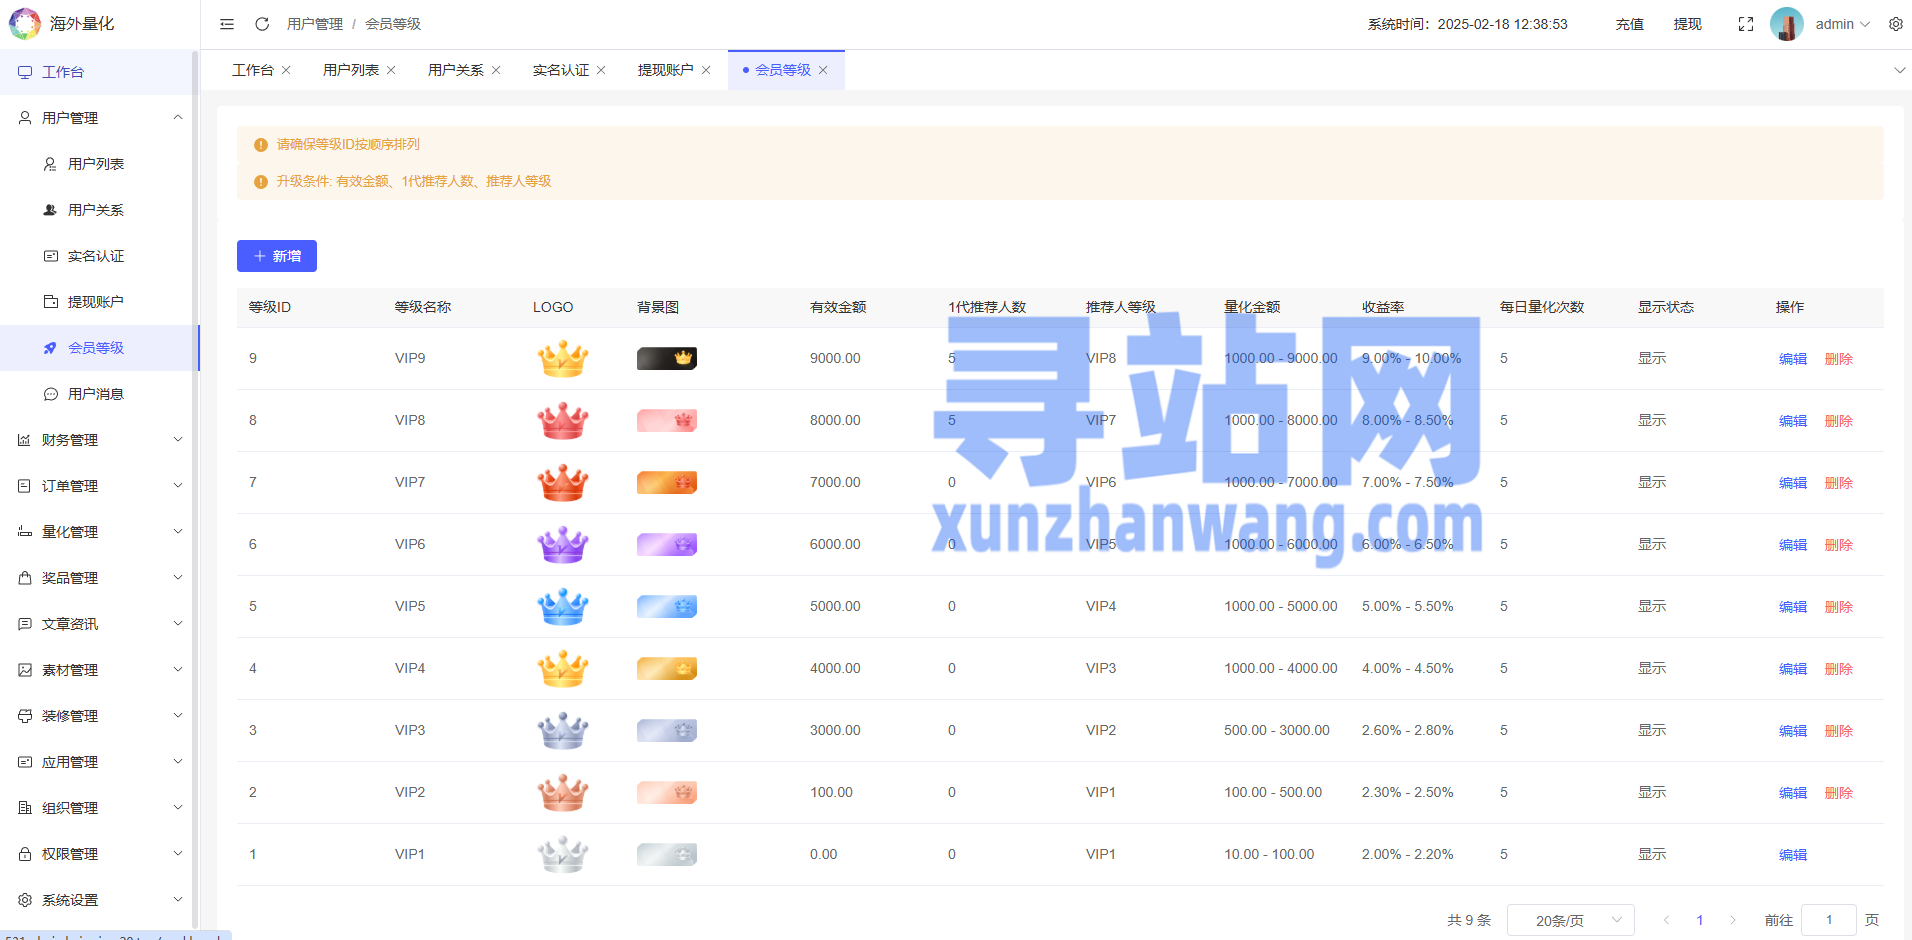Click the VIP9 gold crown logo

(563, 358)
